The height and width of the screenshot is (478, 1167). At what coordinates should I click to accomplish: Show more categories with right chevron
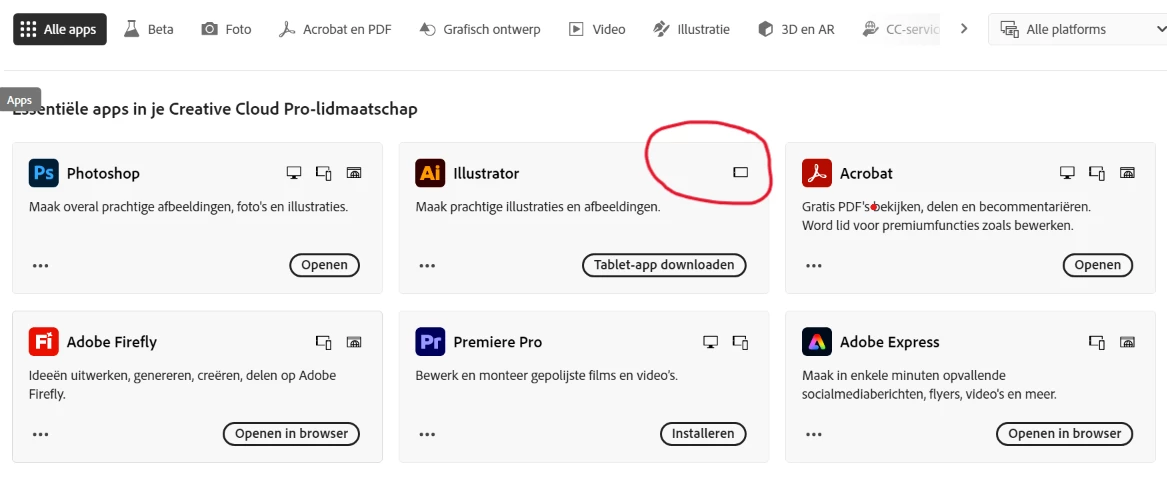point(964,29)
